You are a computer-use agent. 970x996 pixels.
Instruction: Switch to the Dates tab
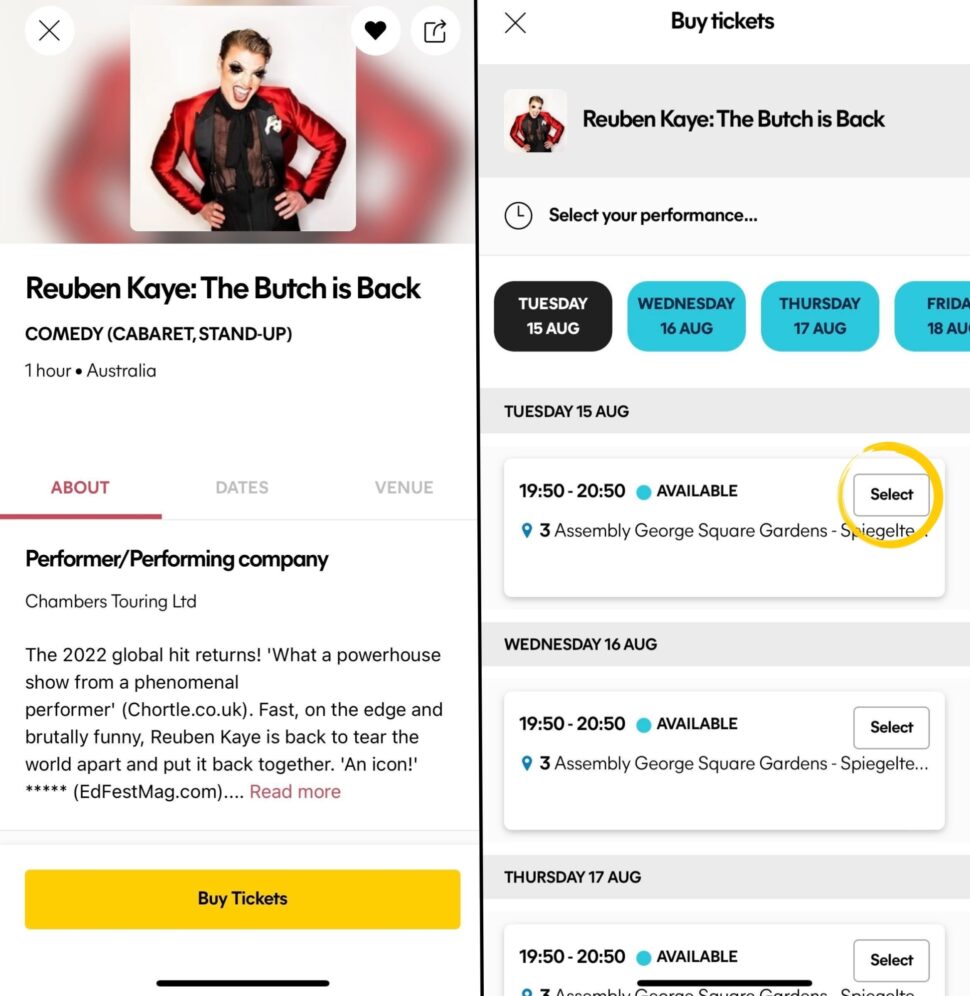pos(242,488)
